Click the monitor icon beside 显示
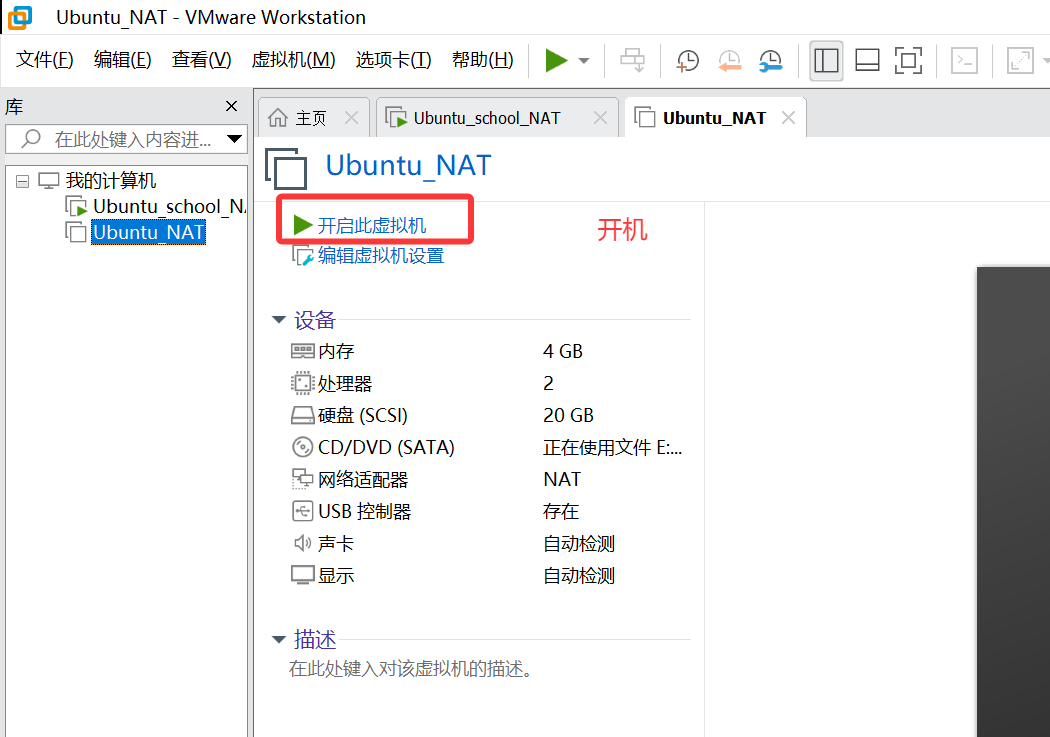 [x=303, y=575]
